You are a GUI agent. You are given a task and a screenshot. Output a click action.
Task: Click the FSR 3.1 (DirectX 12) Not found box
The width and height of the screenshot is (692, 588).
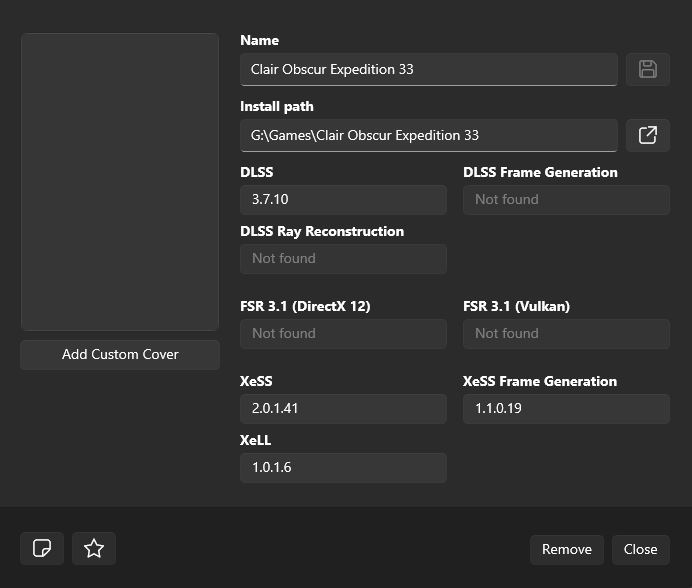point(343,334)
